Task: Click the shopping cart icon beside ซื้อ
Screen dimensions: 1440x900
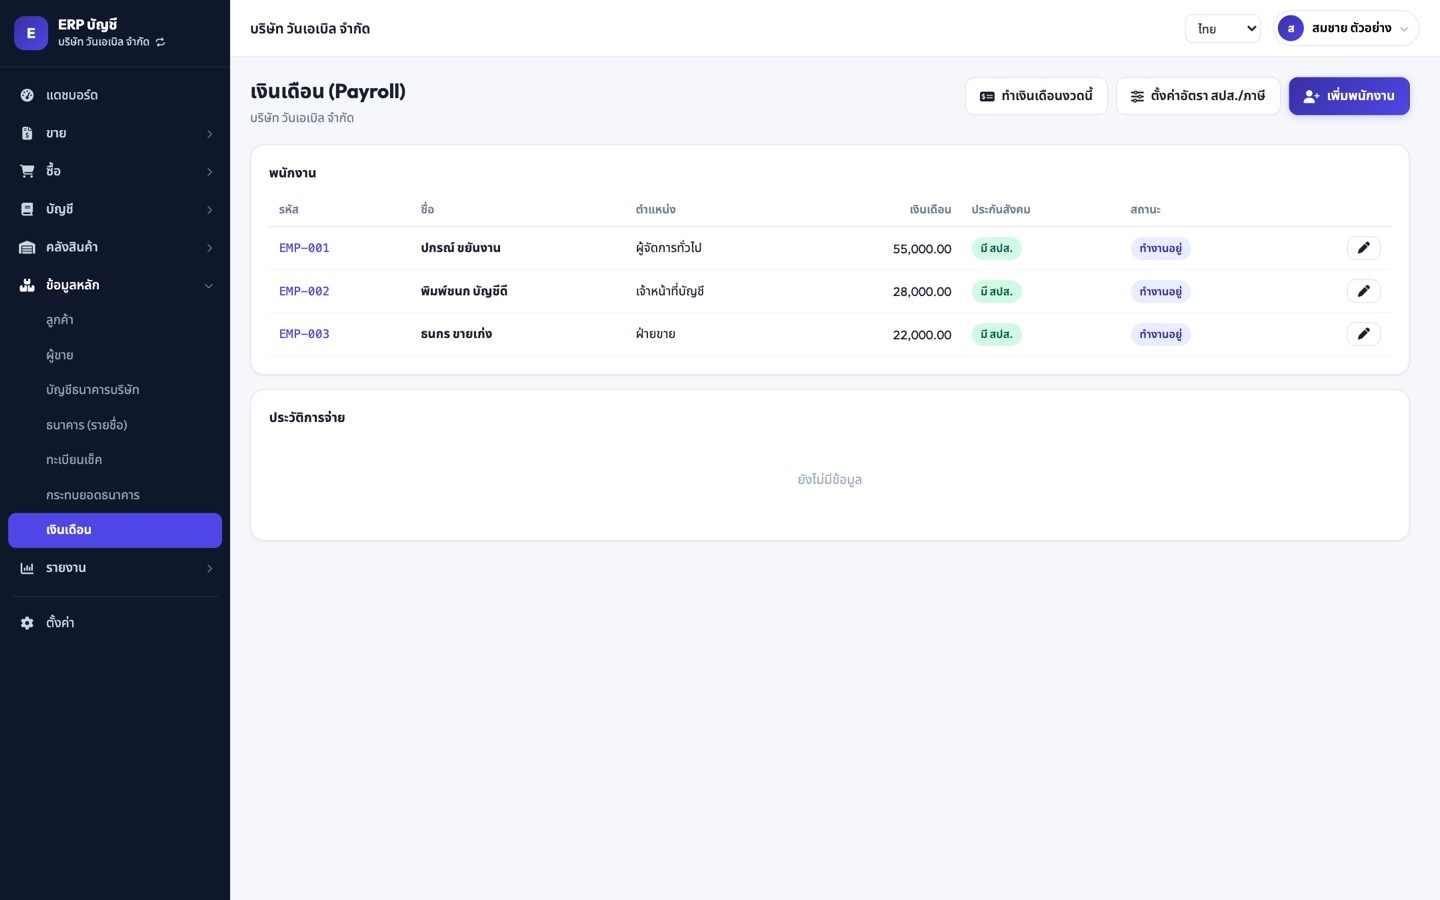Action: [x=27, y=171]
